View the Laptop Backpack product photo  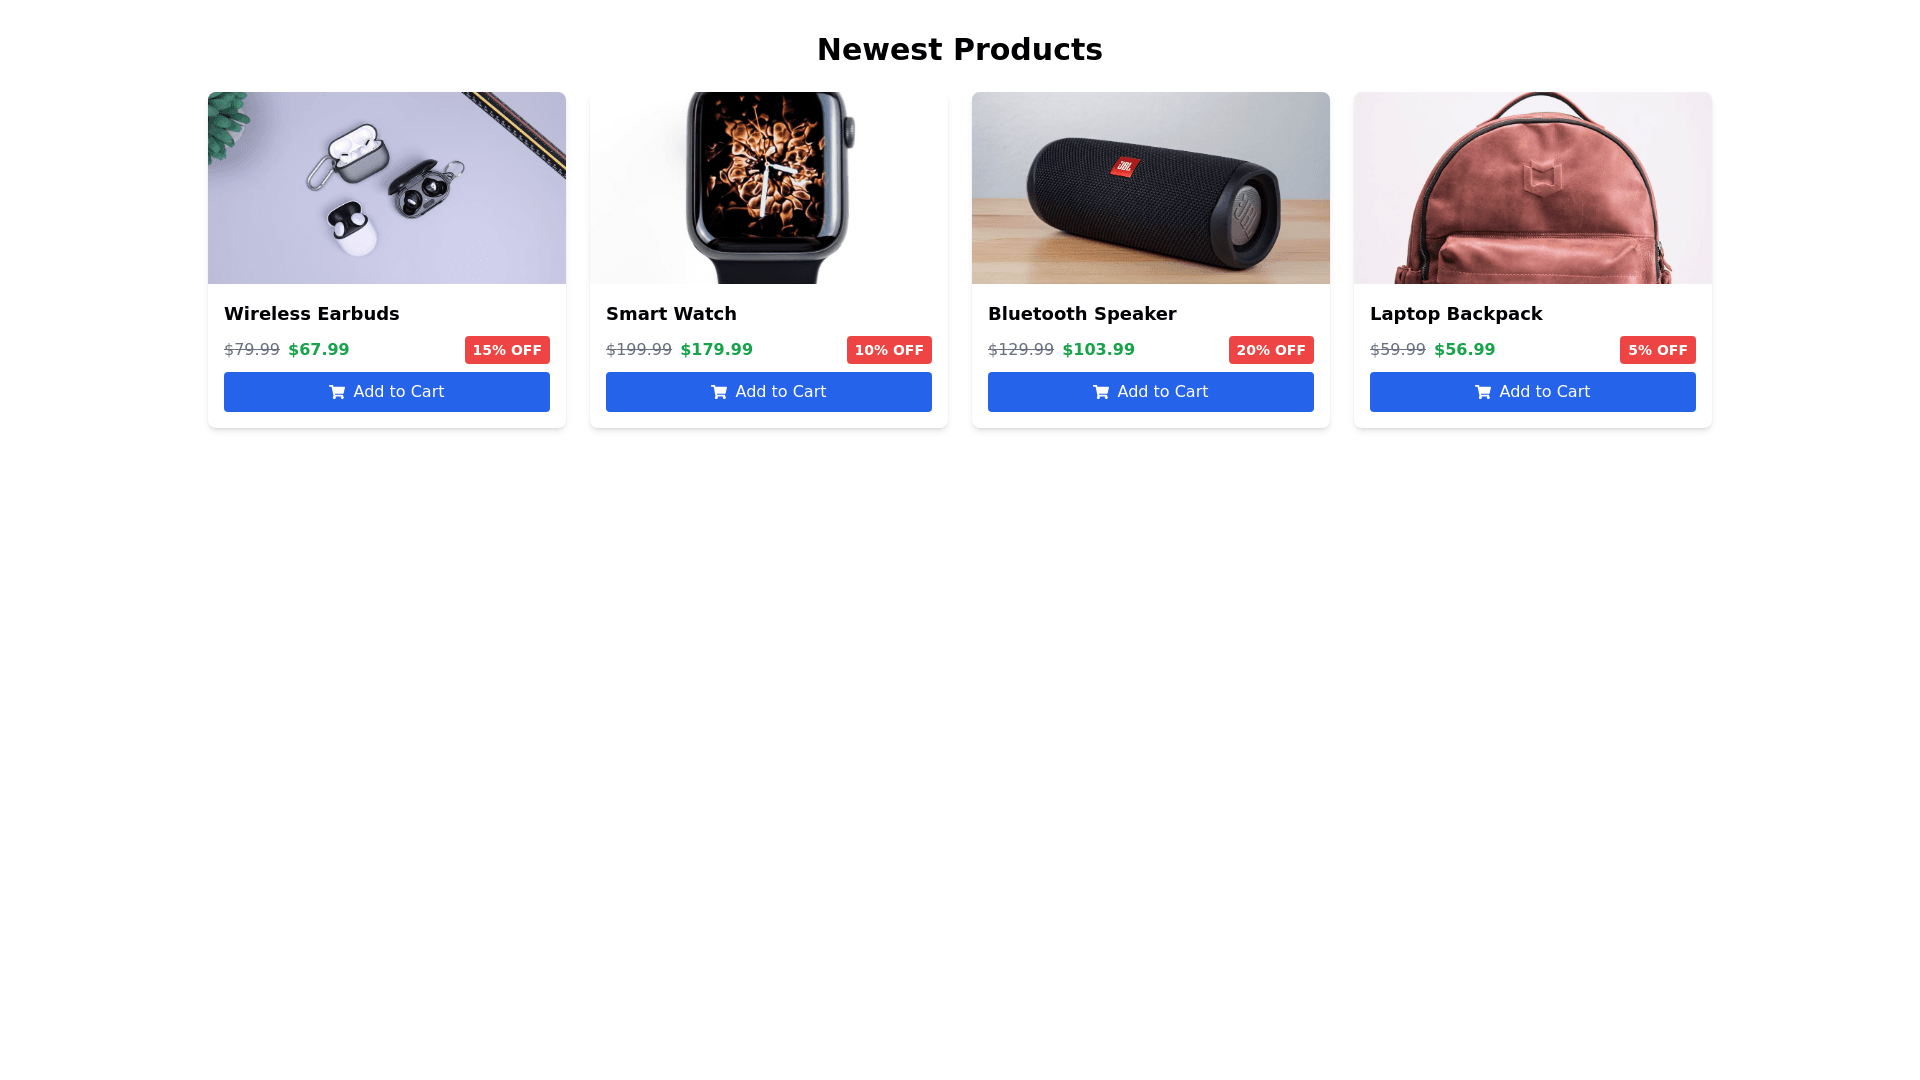[1533, 188]
